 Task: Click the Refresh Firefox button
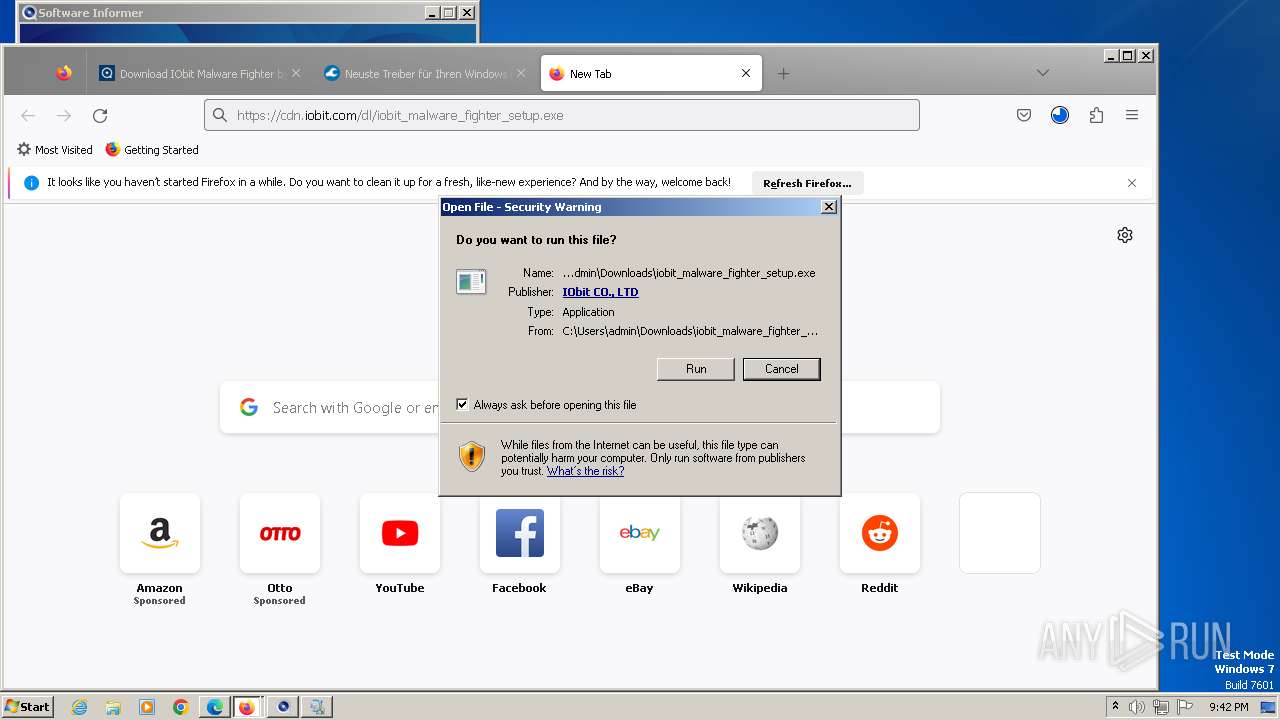click(807, 183)
